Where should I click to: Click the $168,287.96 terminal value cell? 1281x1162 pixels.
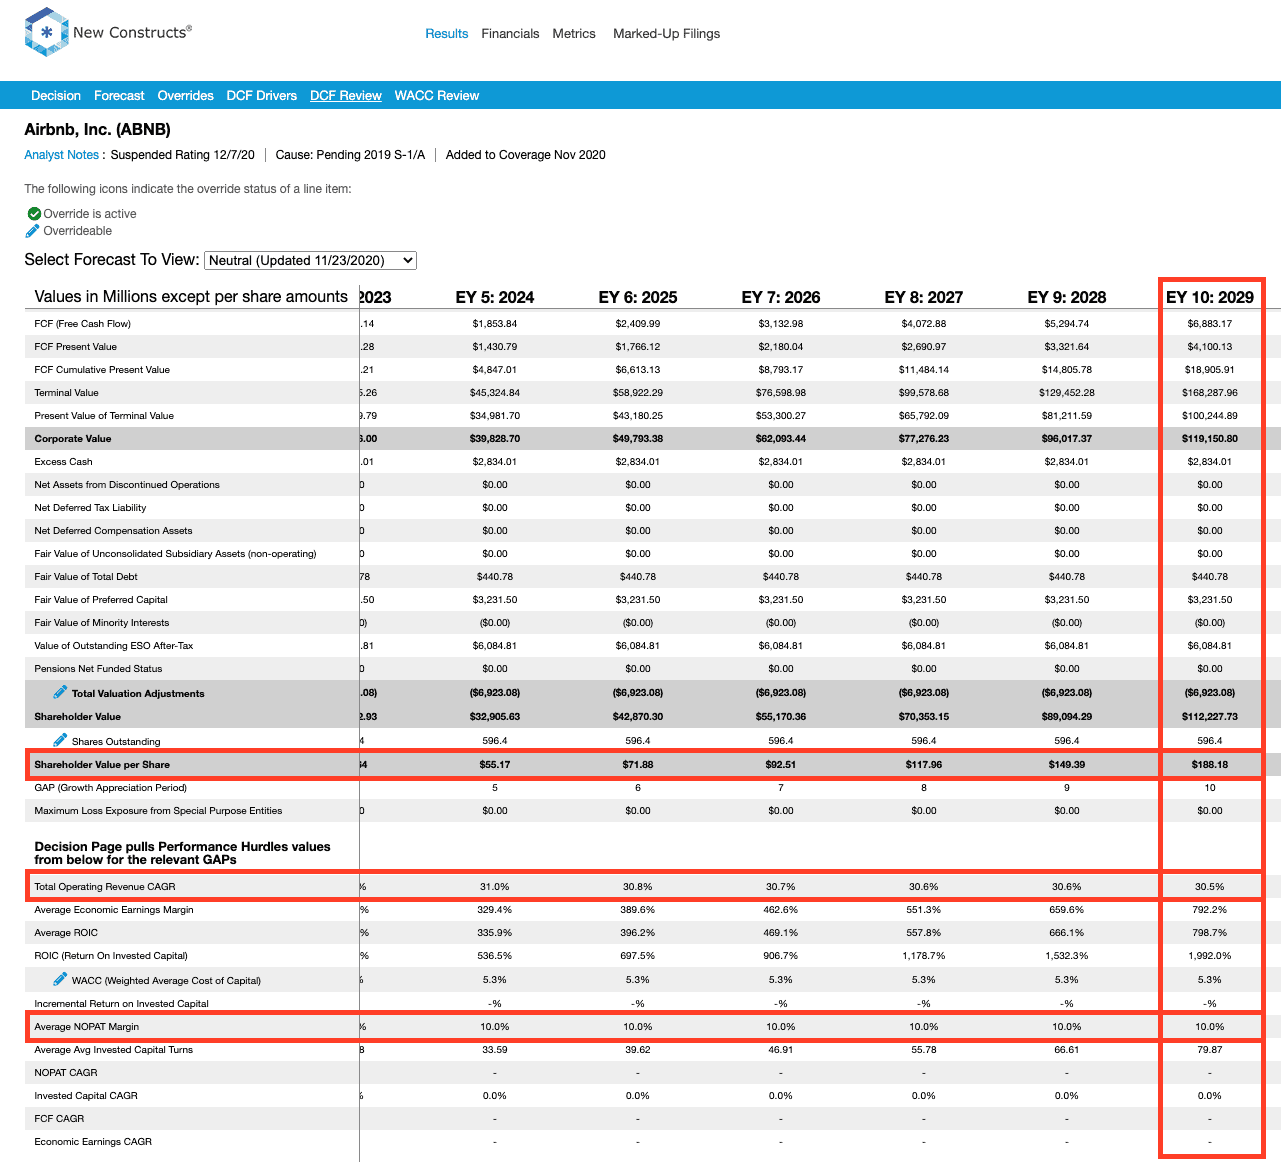tap(1210, 393)
